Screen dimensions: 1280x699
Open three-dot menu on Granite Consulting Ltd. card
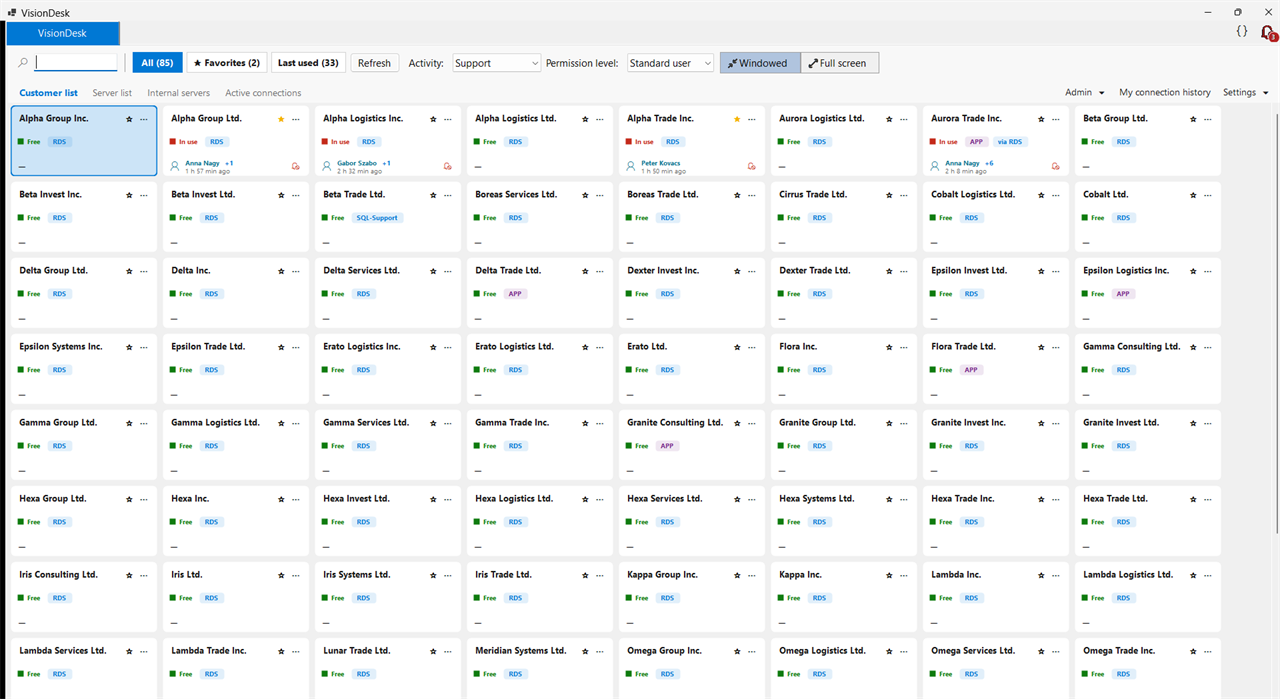[x=752, y=423]
